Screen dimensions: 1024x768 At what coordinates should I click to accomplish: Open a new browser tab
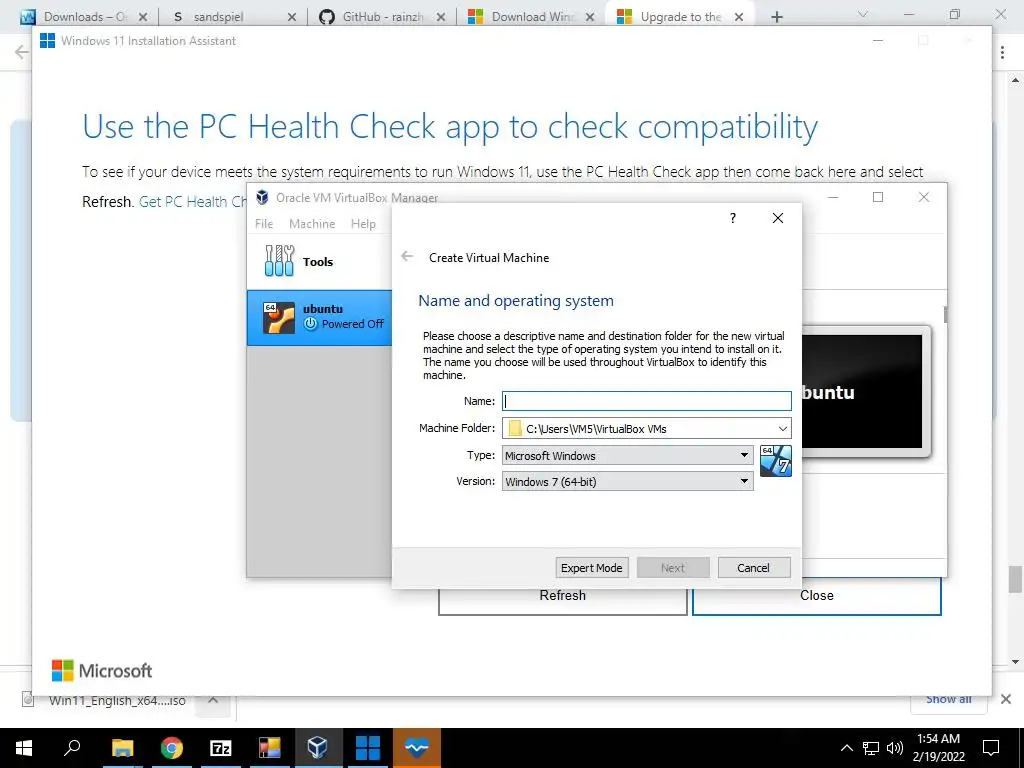point(776,17)
